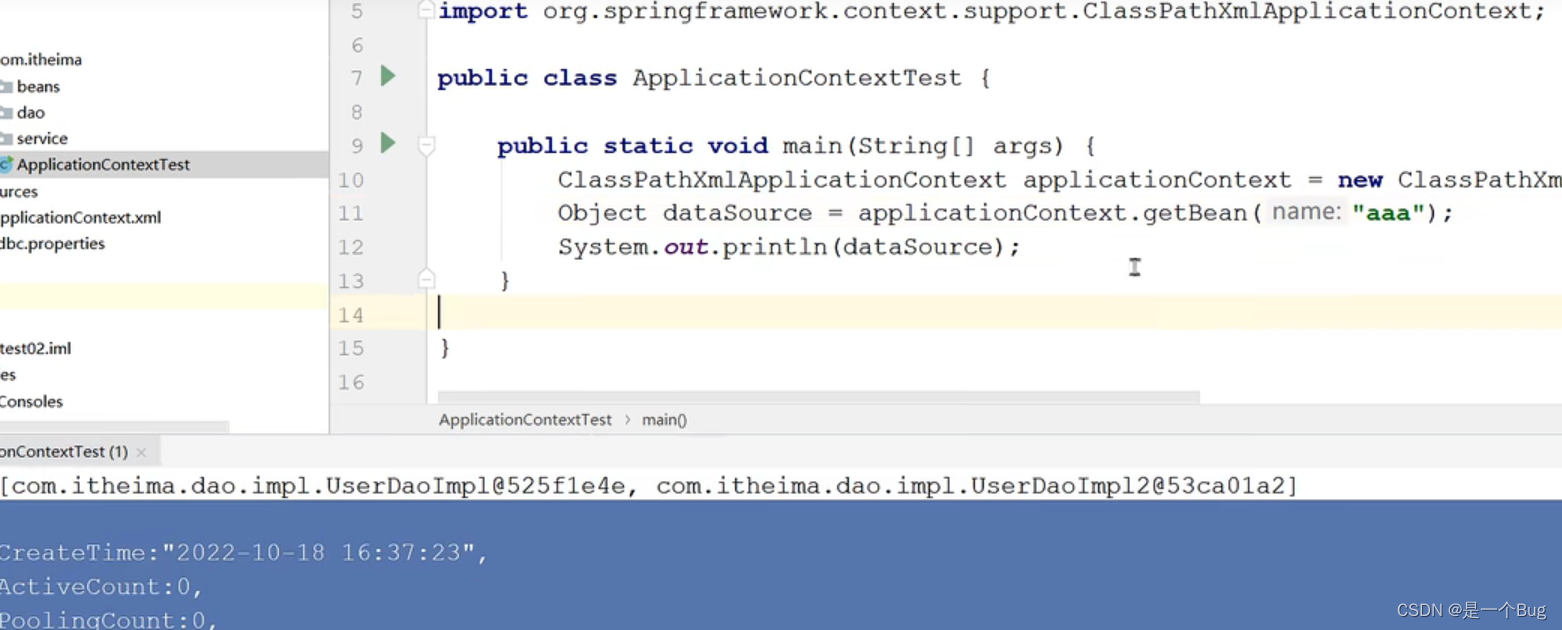This screenshot has height=630, width=1562.
Task: Click the getBean method call
Action: (x=1195, y=213)
